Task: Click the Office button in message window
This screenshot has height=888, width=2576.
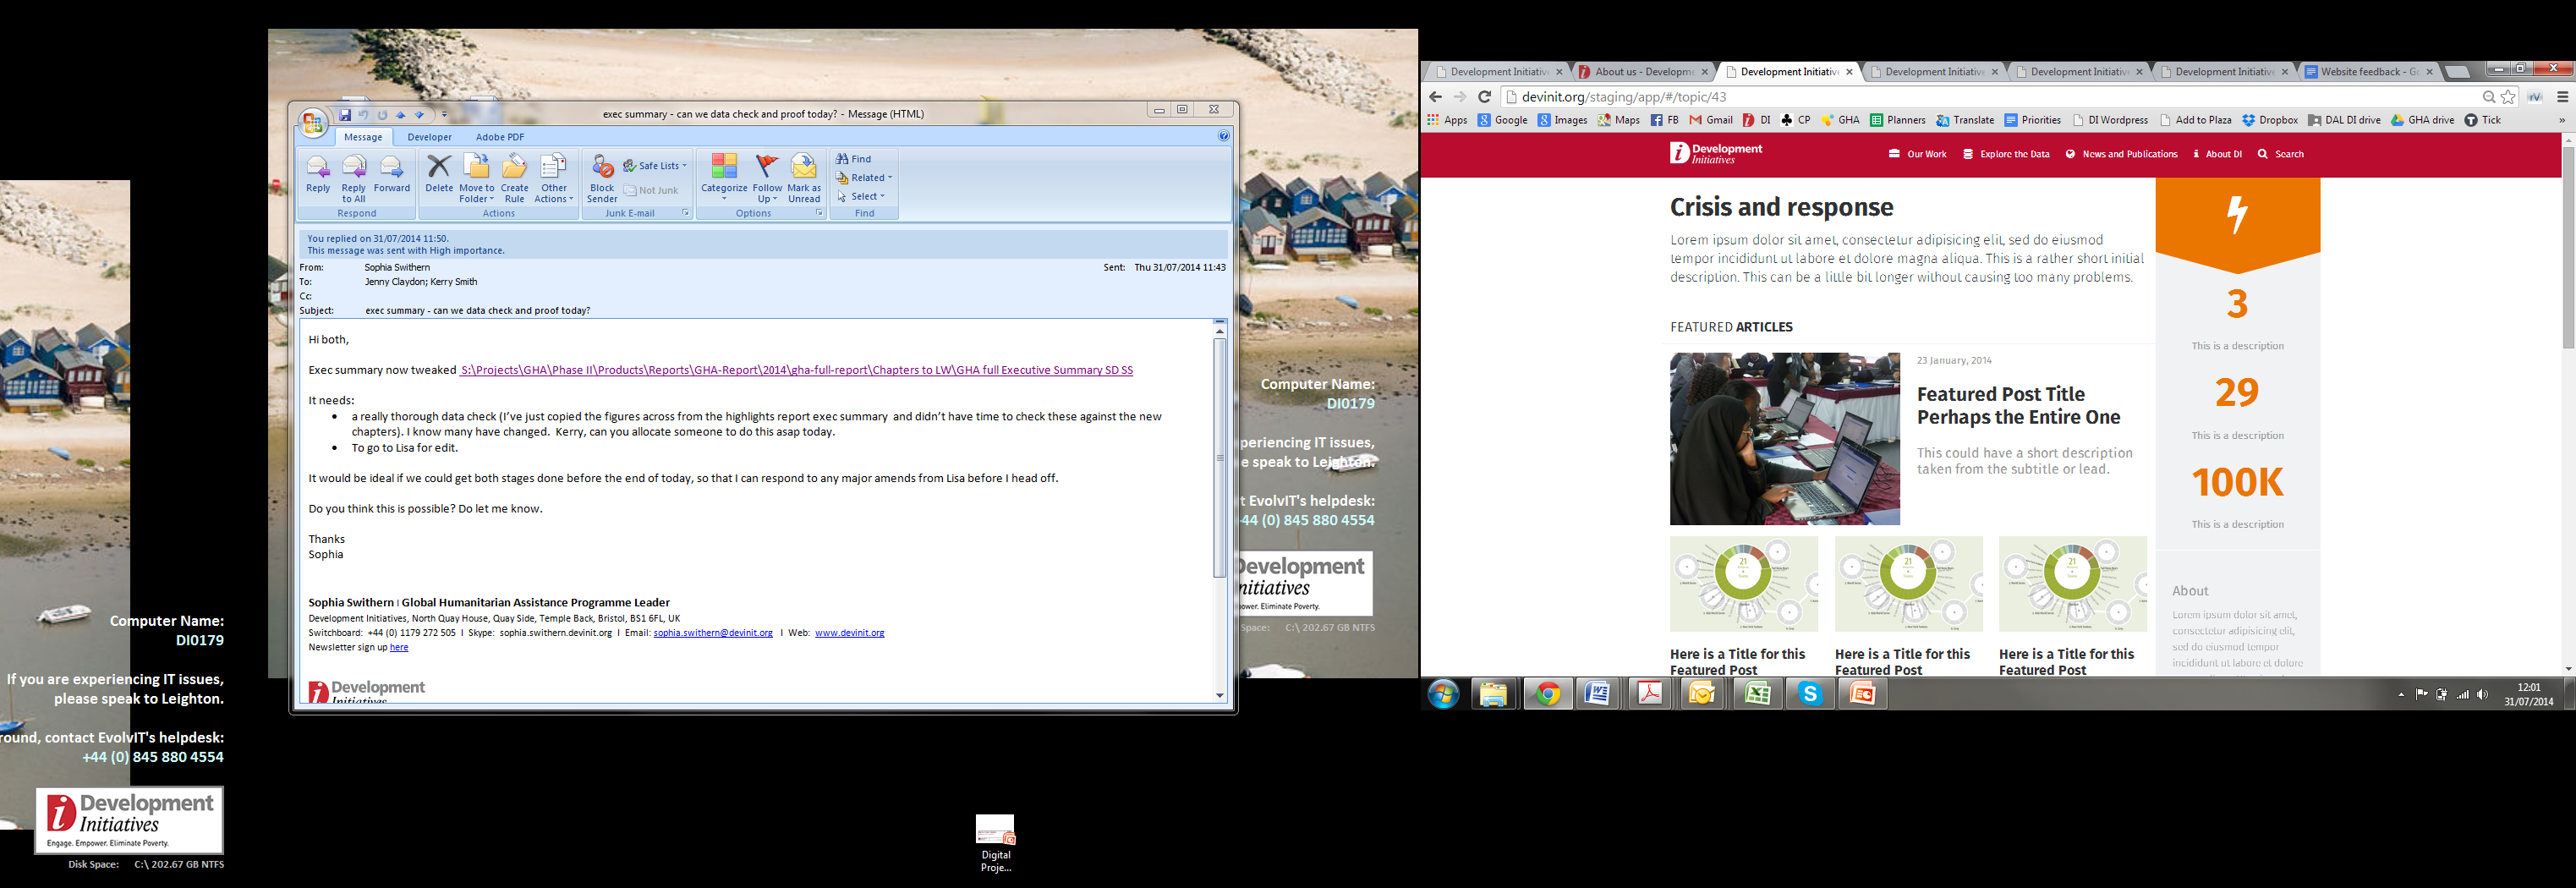Action: pos(313,122)
